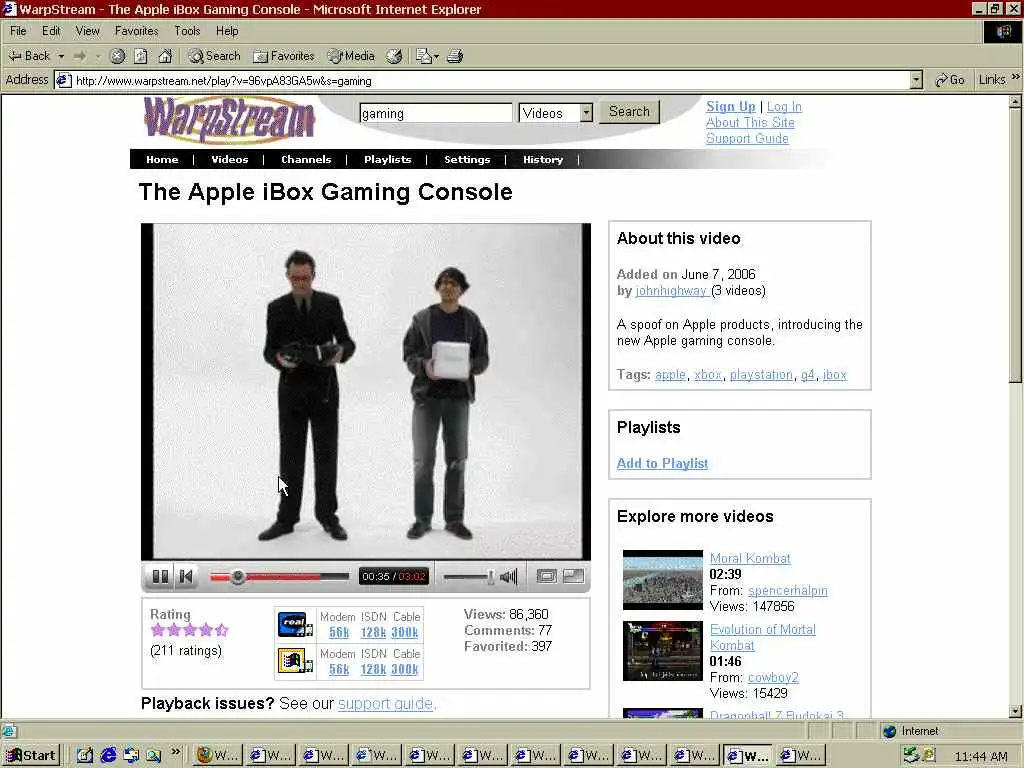Click the search box containing 'gaming'
The image size is (1024, 768).
point(436,113)
